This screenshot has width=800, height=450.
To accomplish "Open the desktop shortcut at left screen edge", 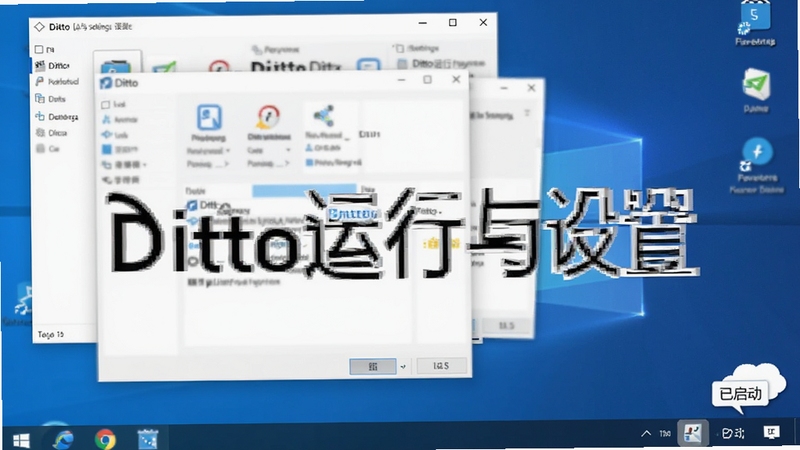I will tap(19, 304).
